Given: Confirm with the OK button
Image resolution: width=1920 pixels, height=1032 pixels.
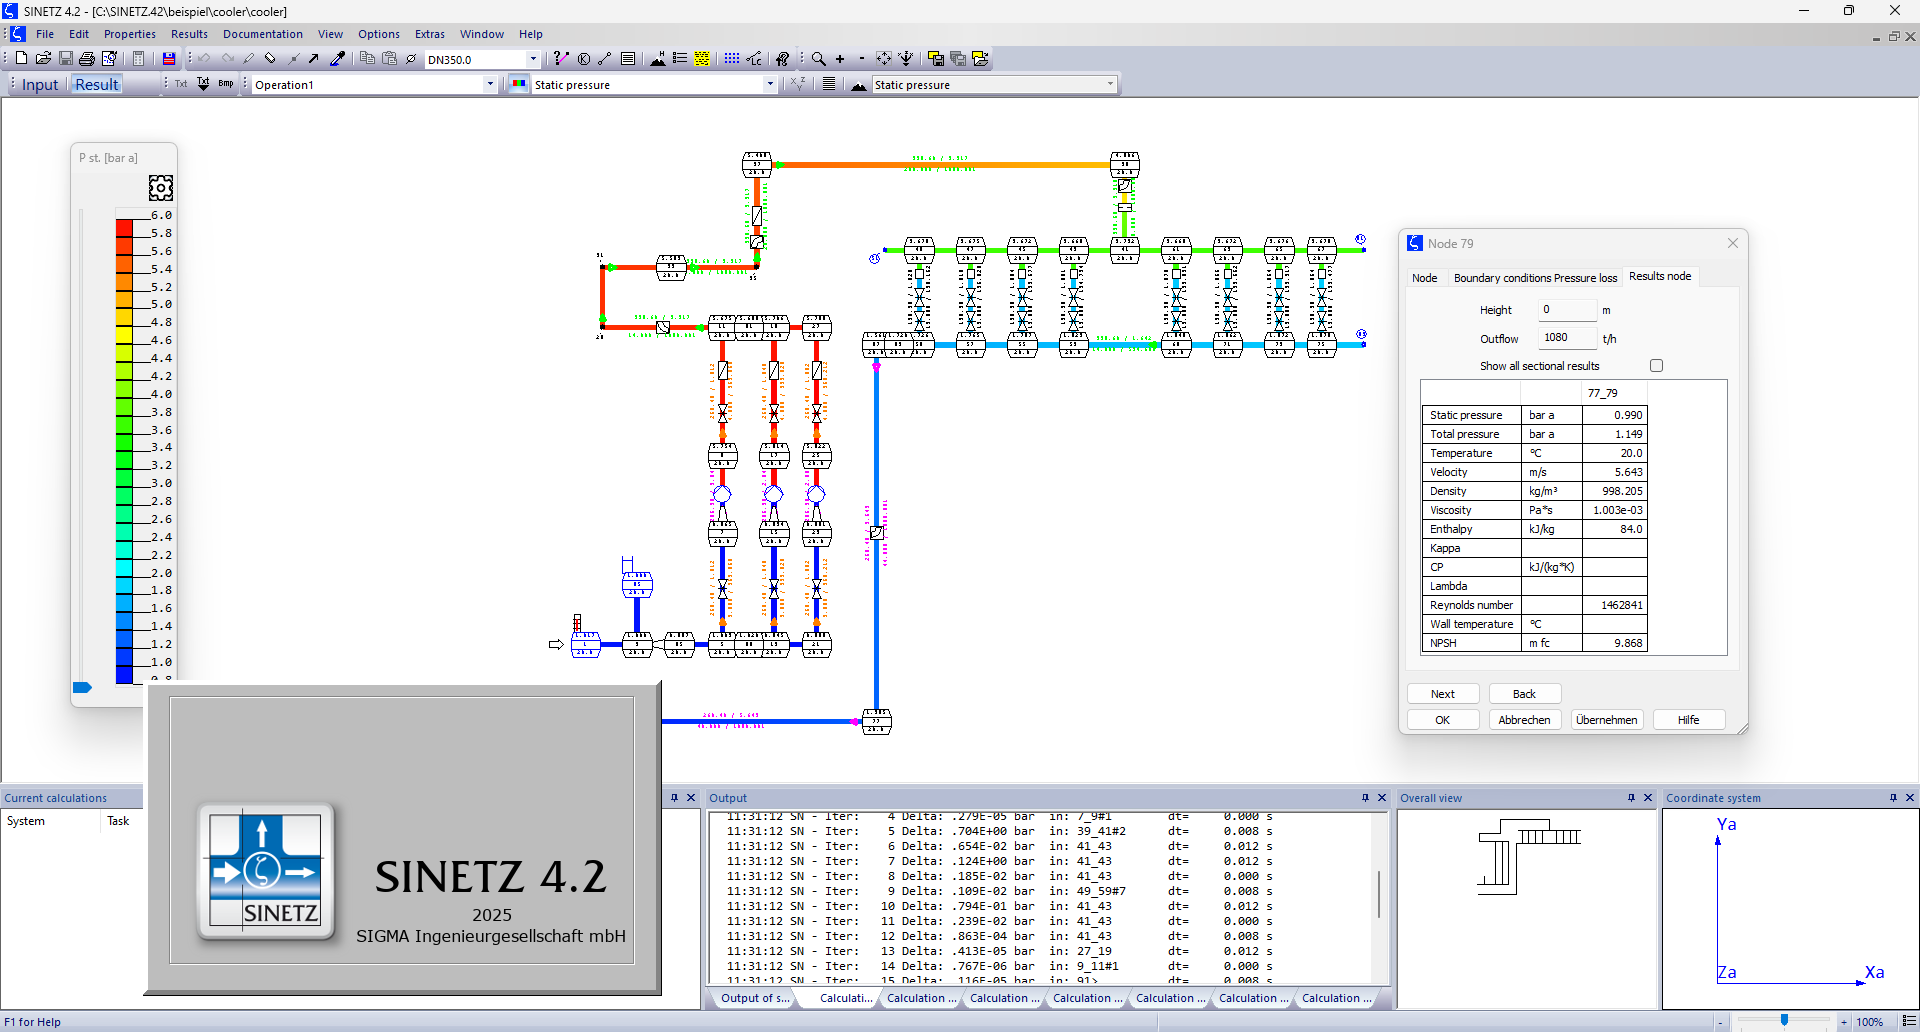Looking at the screenshot, I should [1443, 720].
